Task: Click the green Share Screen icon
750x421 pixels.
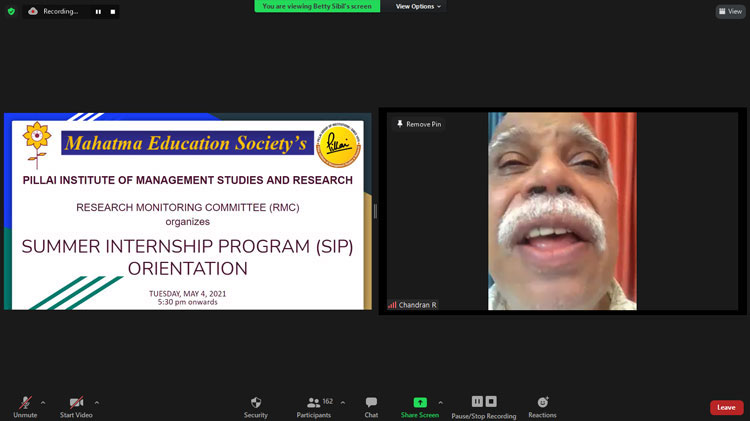Action: point(420,402)
